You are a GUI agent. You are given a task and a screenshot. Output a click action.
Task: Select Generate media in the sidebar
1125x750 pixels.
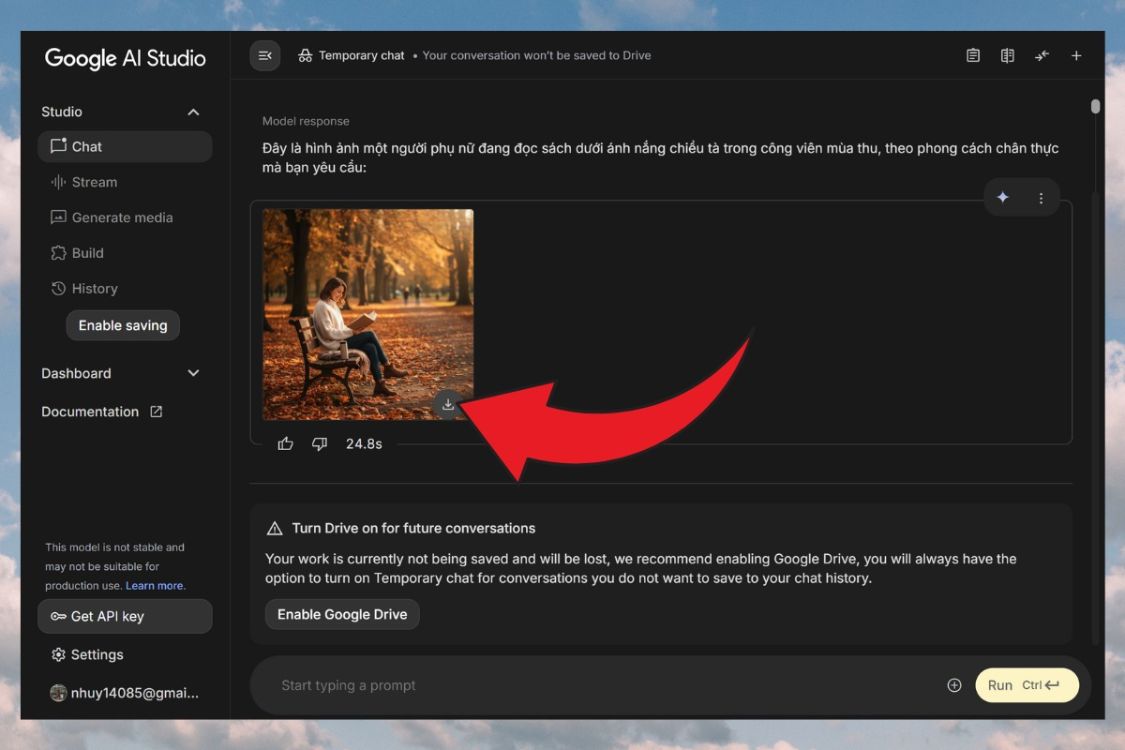[x=121, y=217]
